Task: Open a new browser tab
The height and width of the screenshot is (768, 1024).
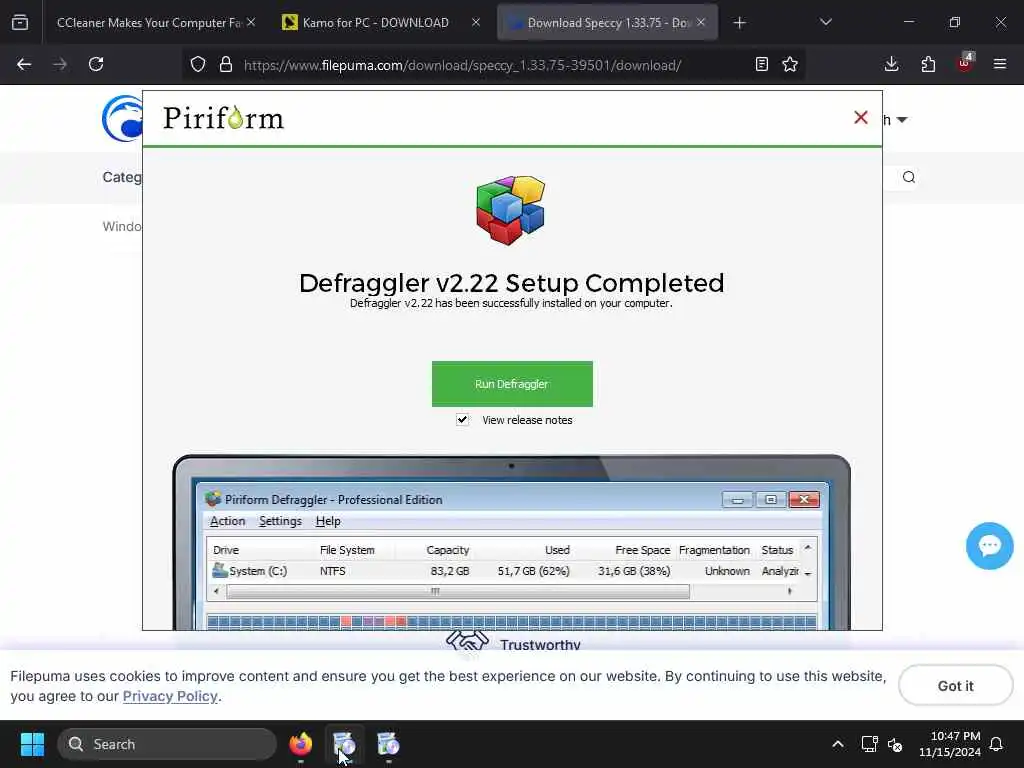Action: pyautogui.click(x=739, y=23)
